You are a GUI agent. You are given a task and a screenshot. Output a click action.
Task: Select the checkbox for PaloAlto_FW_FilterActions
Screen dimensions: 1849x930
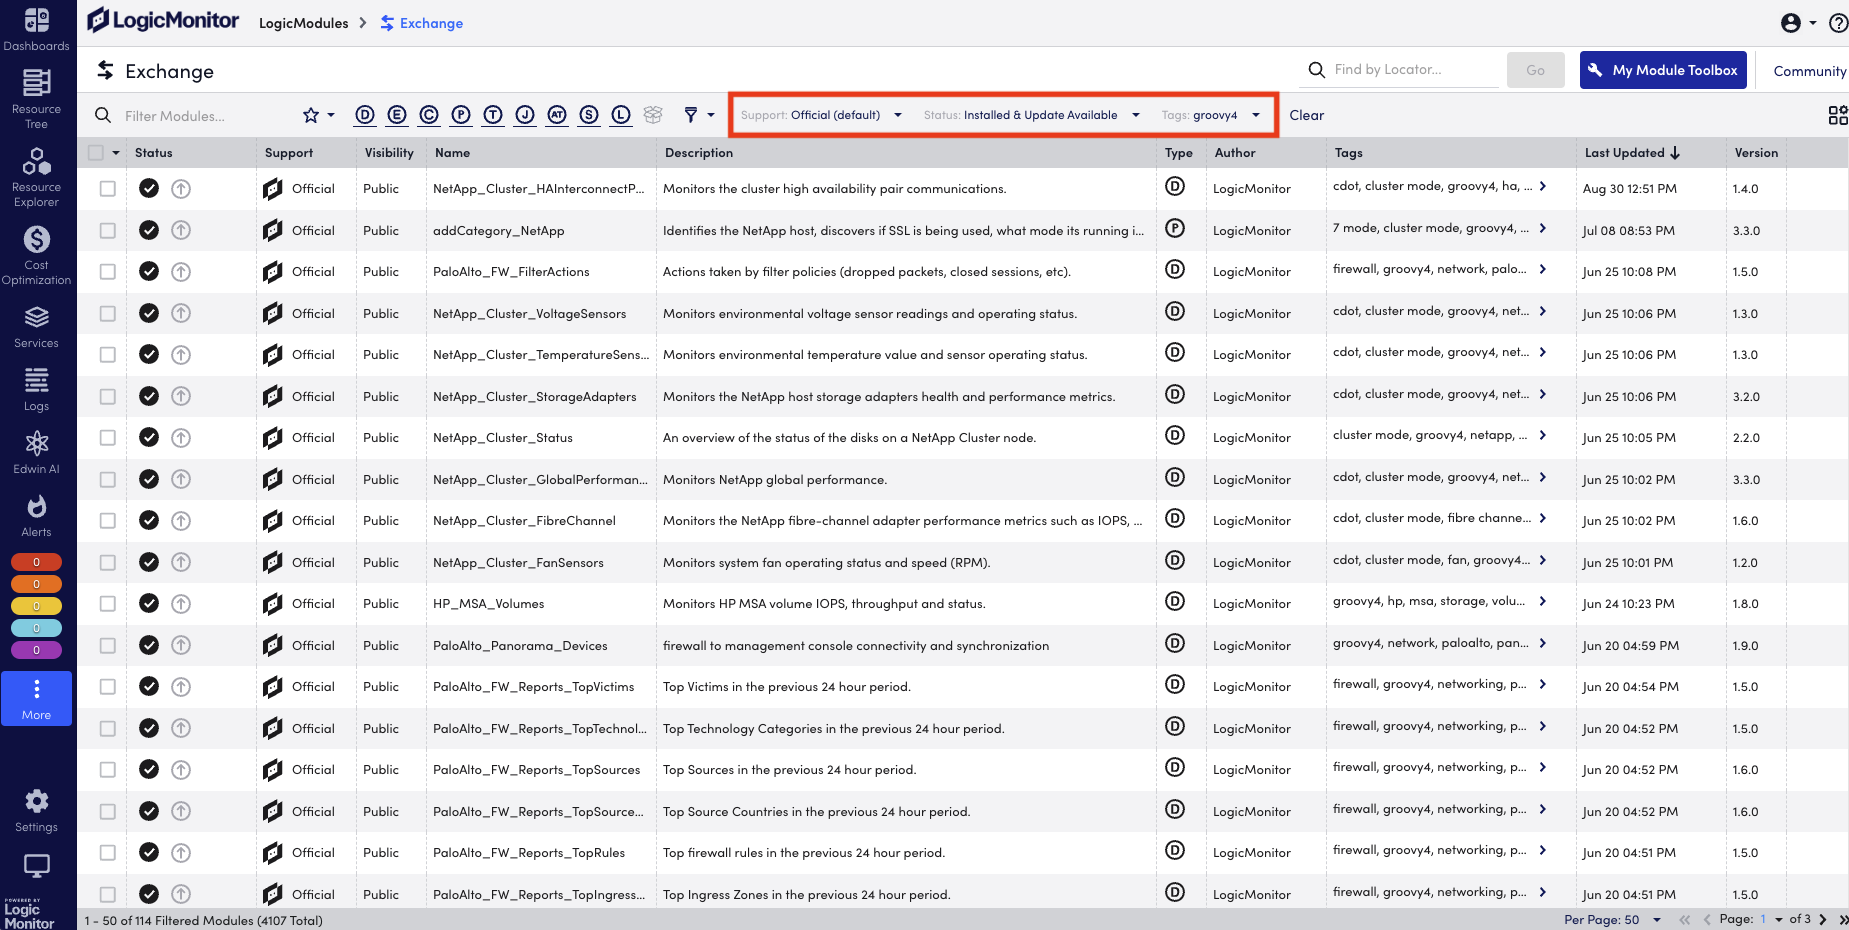[x=107, y=271]
